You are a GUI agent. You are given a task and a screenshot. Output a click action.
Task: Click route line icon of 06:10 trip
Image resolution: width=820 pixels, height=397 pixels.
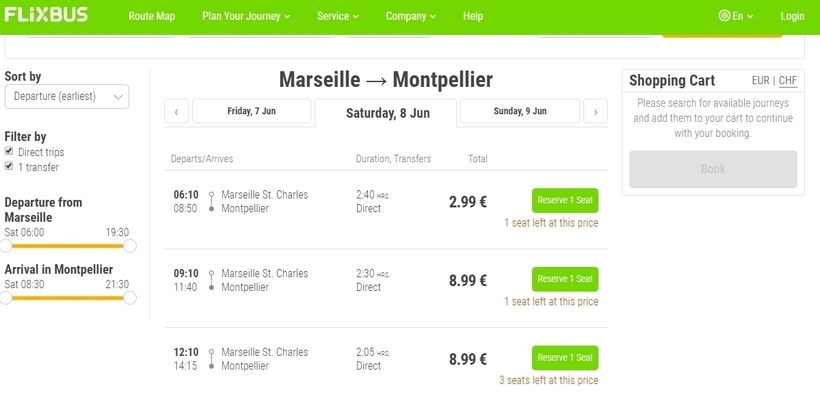(211, 201)
